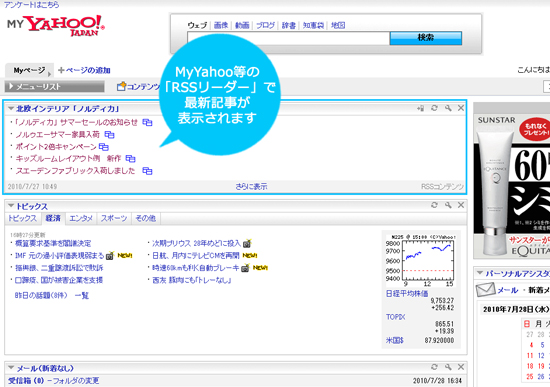The width and height of the screenshot is (550, 387).
Task: Click the 検索 search button
Action: 425,38
